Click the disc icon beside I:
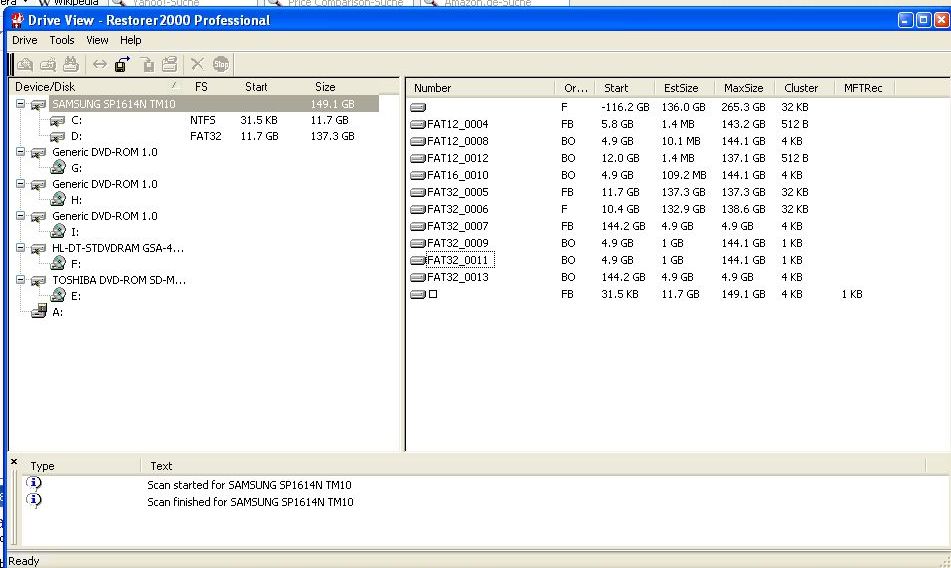This screenshot has height=568, width=951. tap(58, 231)
